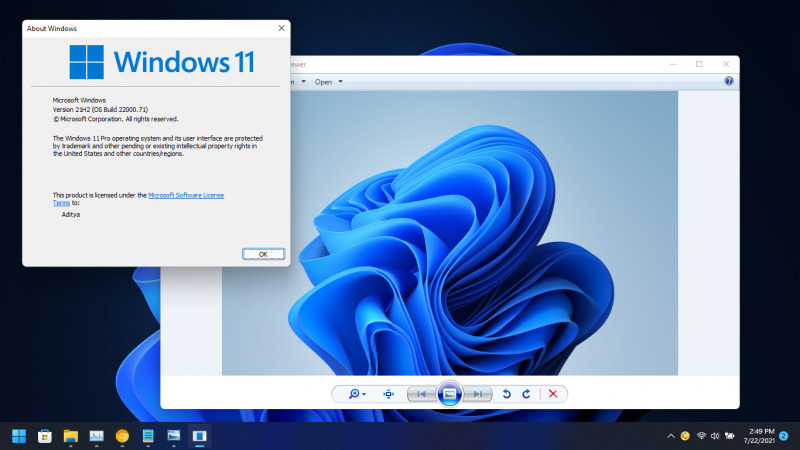The width and height of the screenshot is (800, 450).
Task: Launch Microsoft Store from taskbar
Action: [x=45, y=436]
